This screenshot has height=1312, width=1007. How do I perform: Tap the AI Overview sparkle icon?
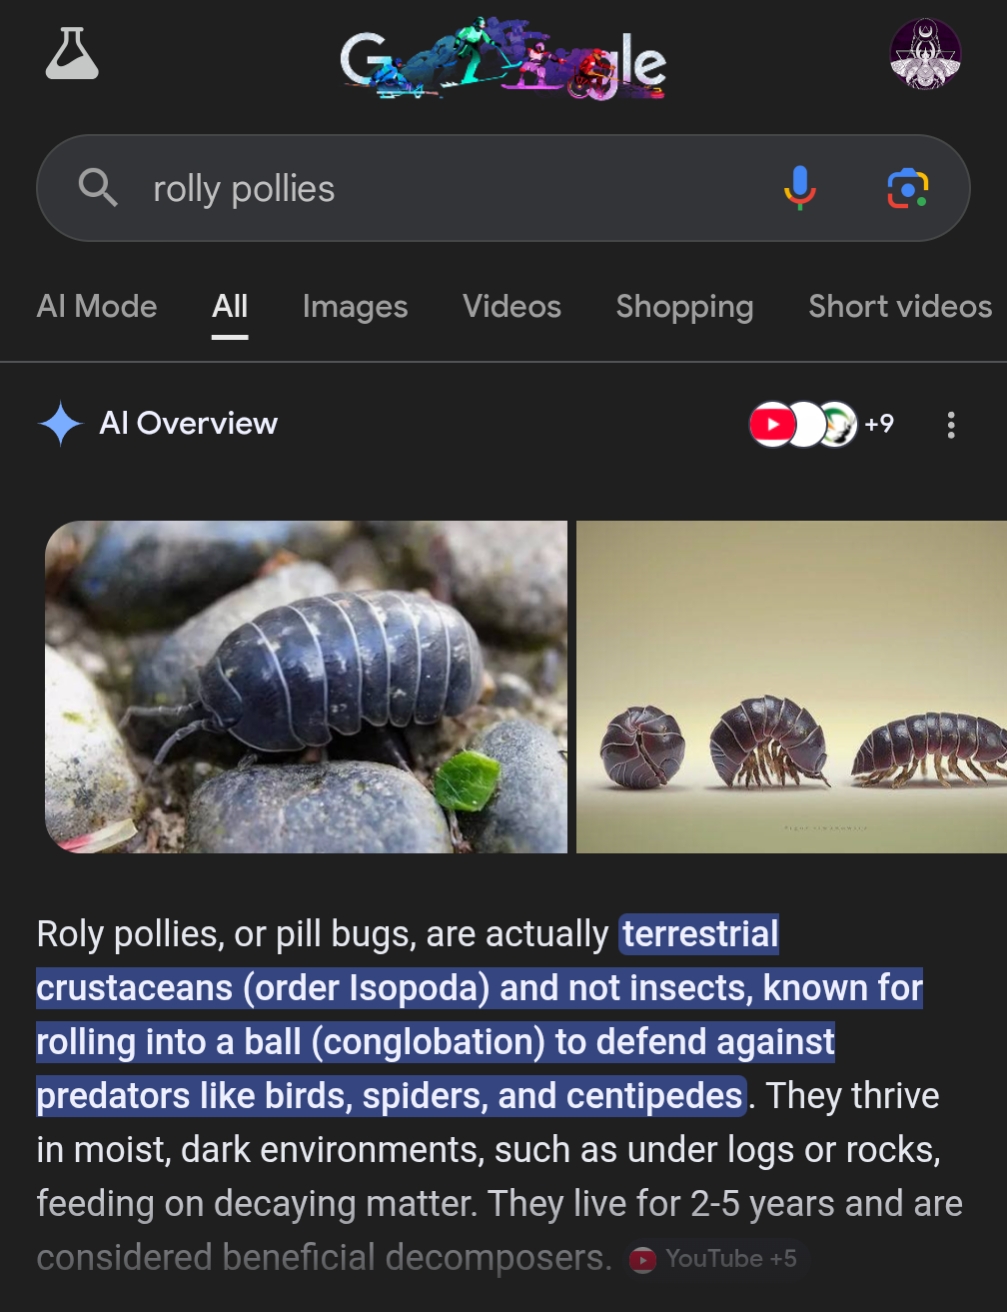coord(60,424)
